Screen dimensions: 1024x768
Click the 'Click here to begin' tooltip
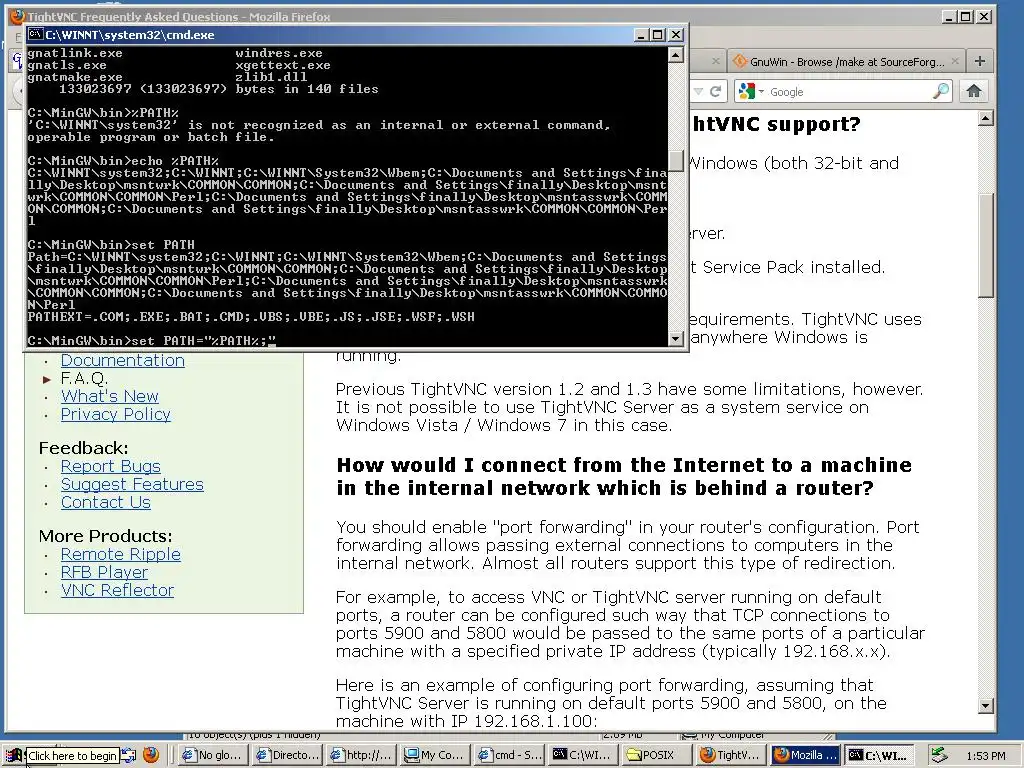point(72,756)
